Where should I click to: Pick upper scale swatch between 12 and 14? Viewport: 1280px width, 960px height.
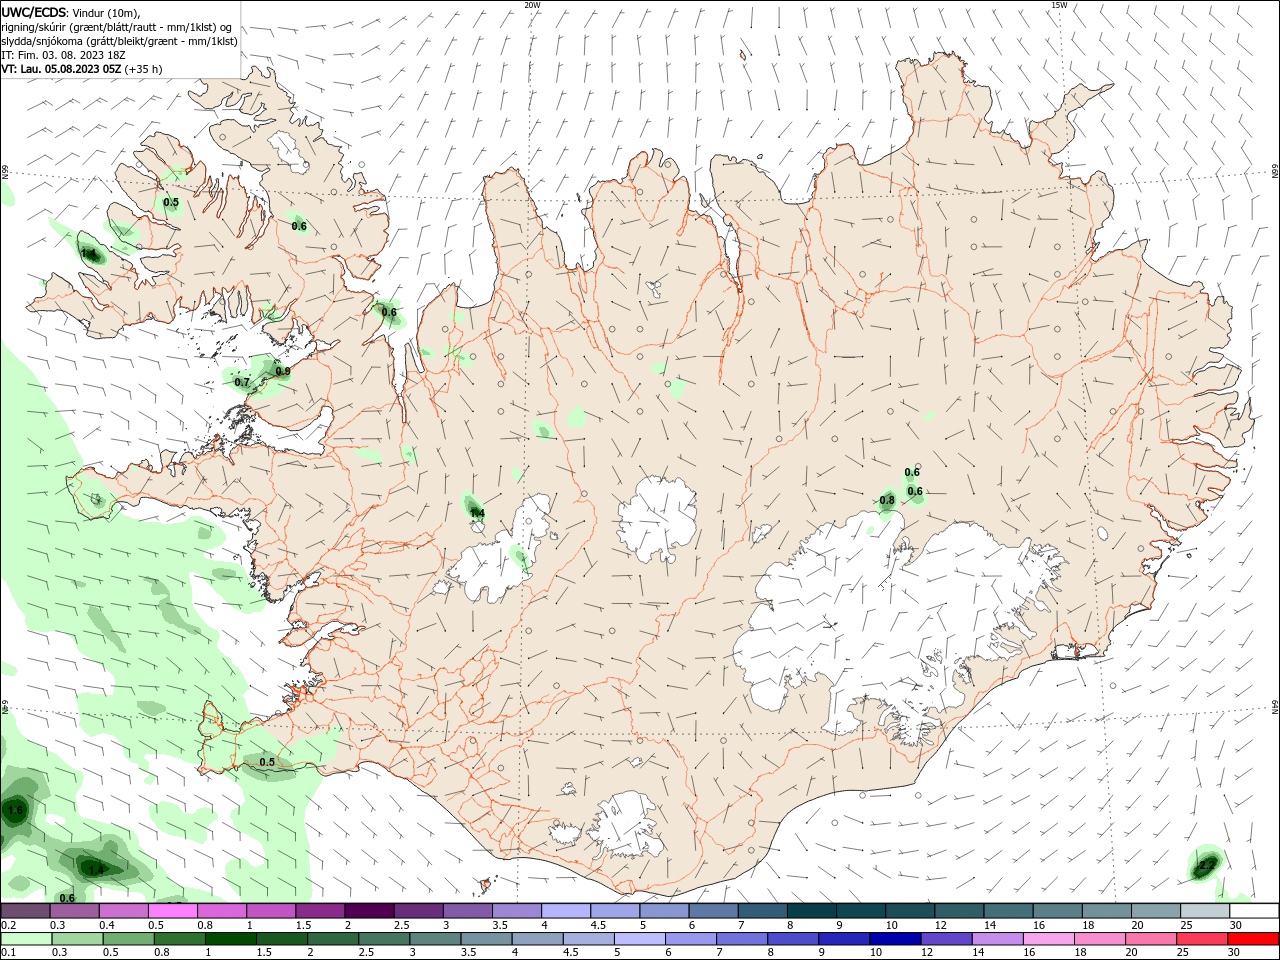pyautogui.click(x=959, y=911)
